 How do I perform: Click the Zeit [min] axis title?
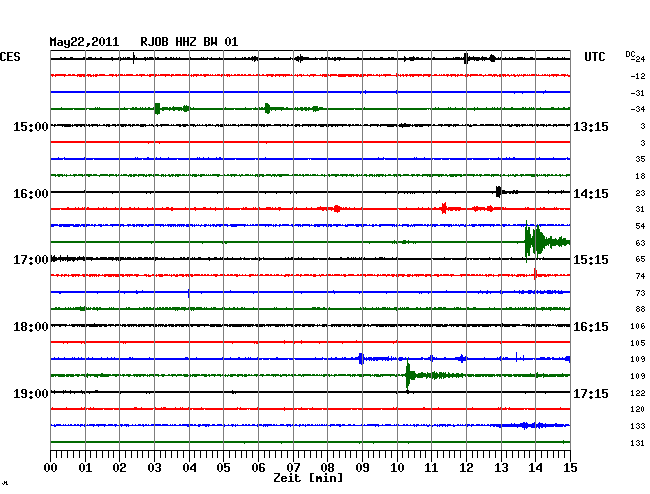(308, 478)
